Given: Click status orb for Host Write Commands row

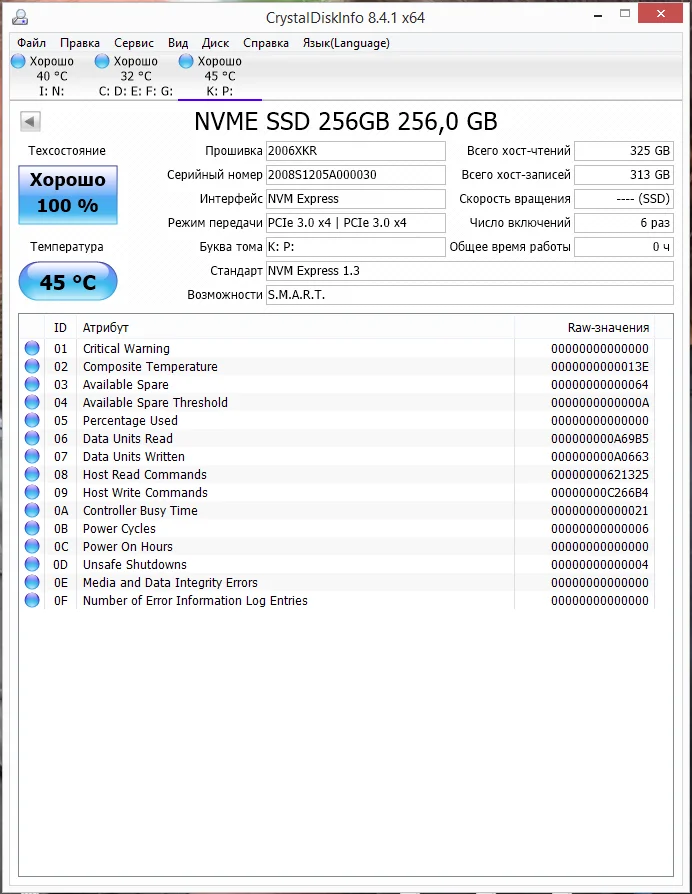Looking at the screenshot, I should pyautogui.click(x=32, y=492).
